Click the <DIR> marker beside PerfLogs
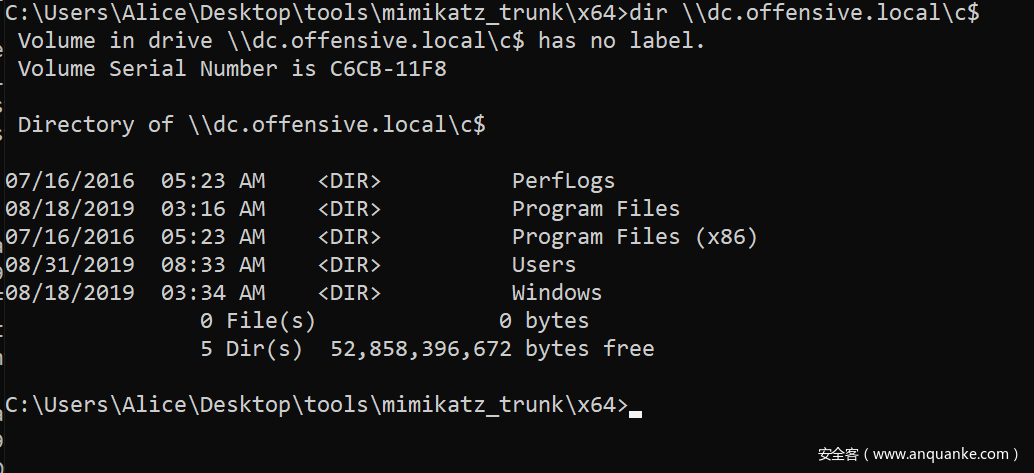 (349, 181)
